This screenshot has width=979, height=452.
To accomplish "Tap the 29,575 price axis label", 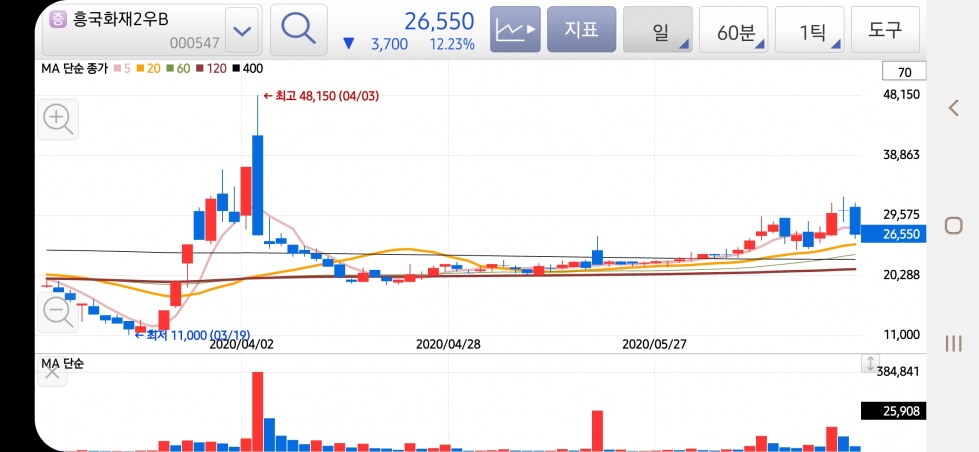I will pos(902,215).
